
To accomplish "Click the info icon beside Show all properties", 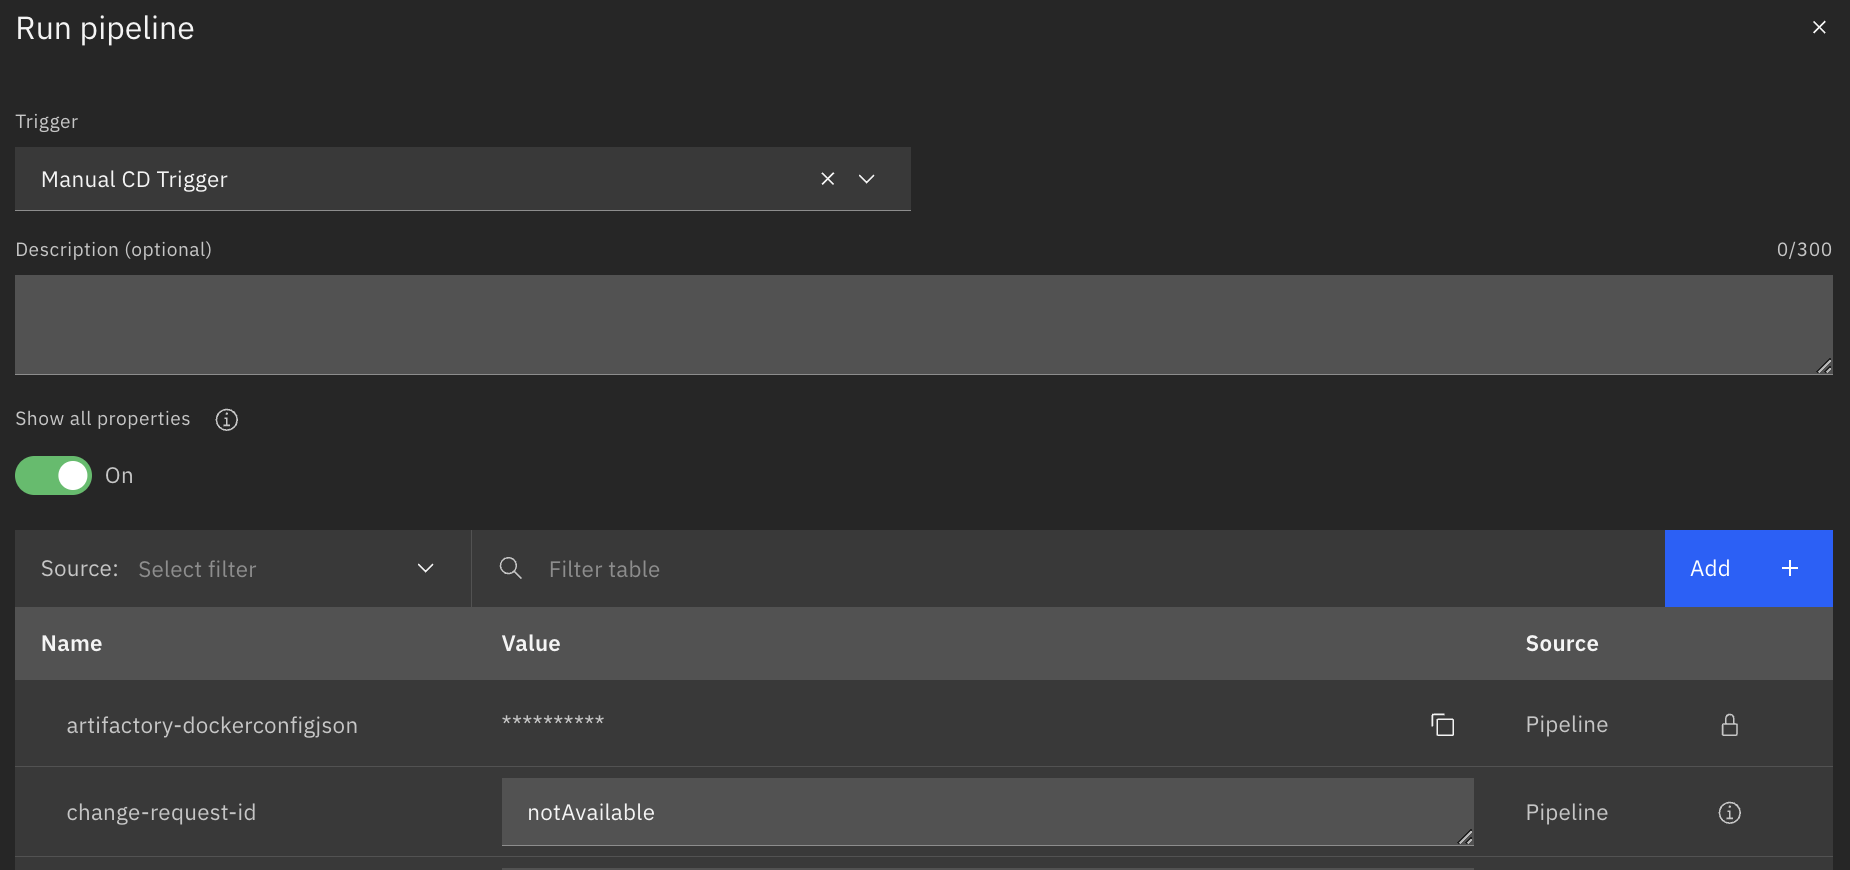I will pyautogui.click(x=227, y=420).
